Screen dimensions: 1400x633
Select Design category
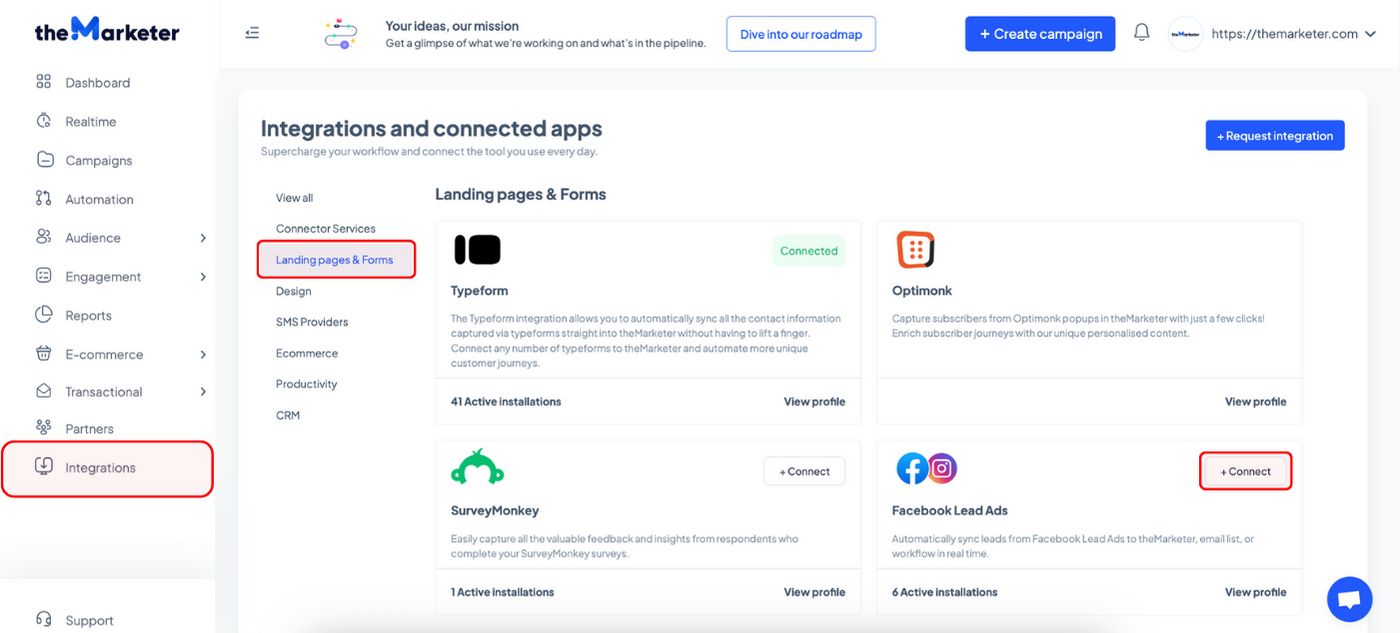tap(294, 291)
